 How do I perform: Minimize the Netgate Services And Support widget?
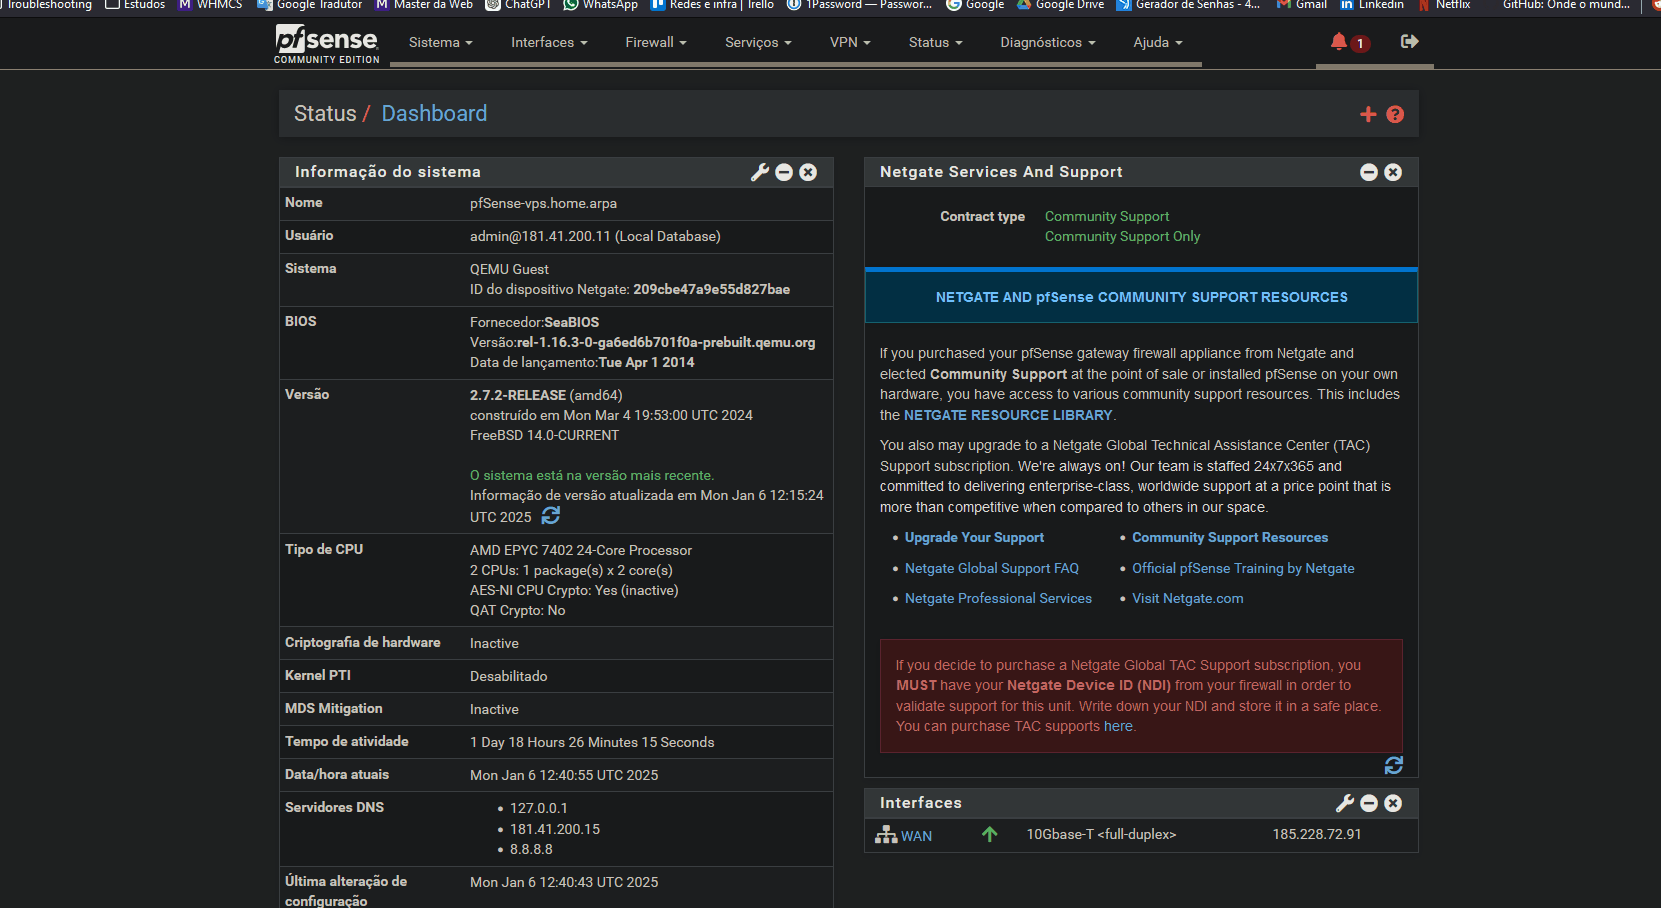coord(1369,172)
